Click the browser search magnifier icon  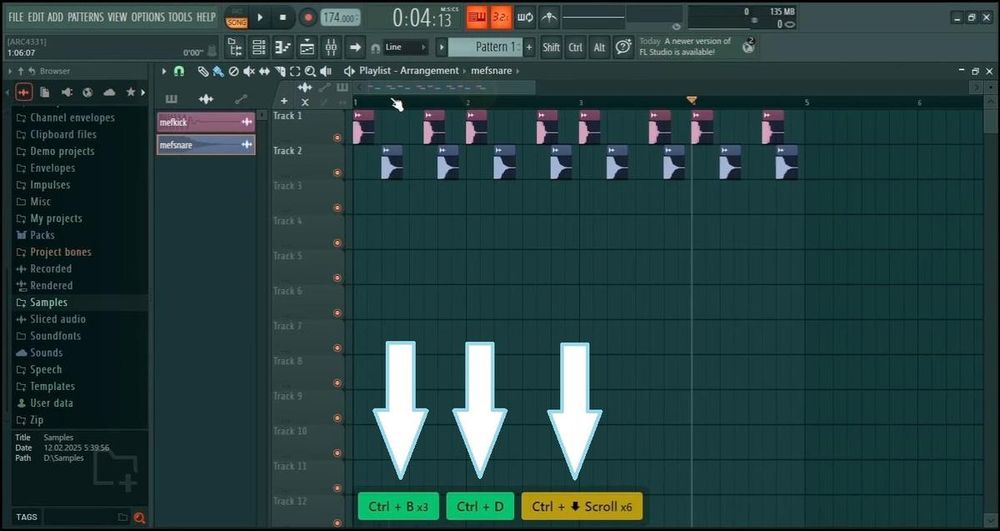pyautogui.click(x=139, y=518)
